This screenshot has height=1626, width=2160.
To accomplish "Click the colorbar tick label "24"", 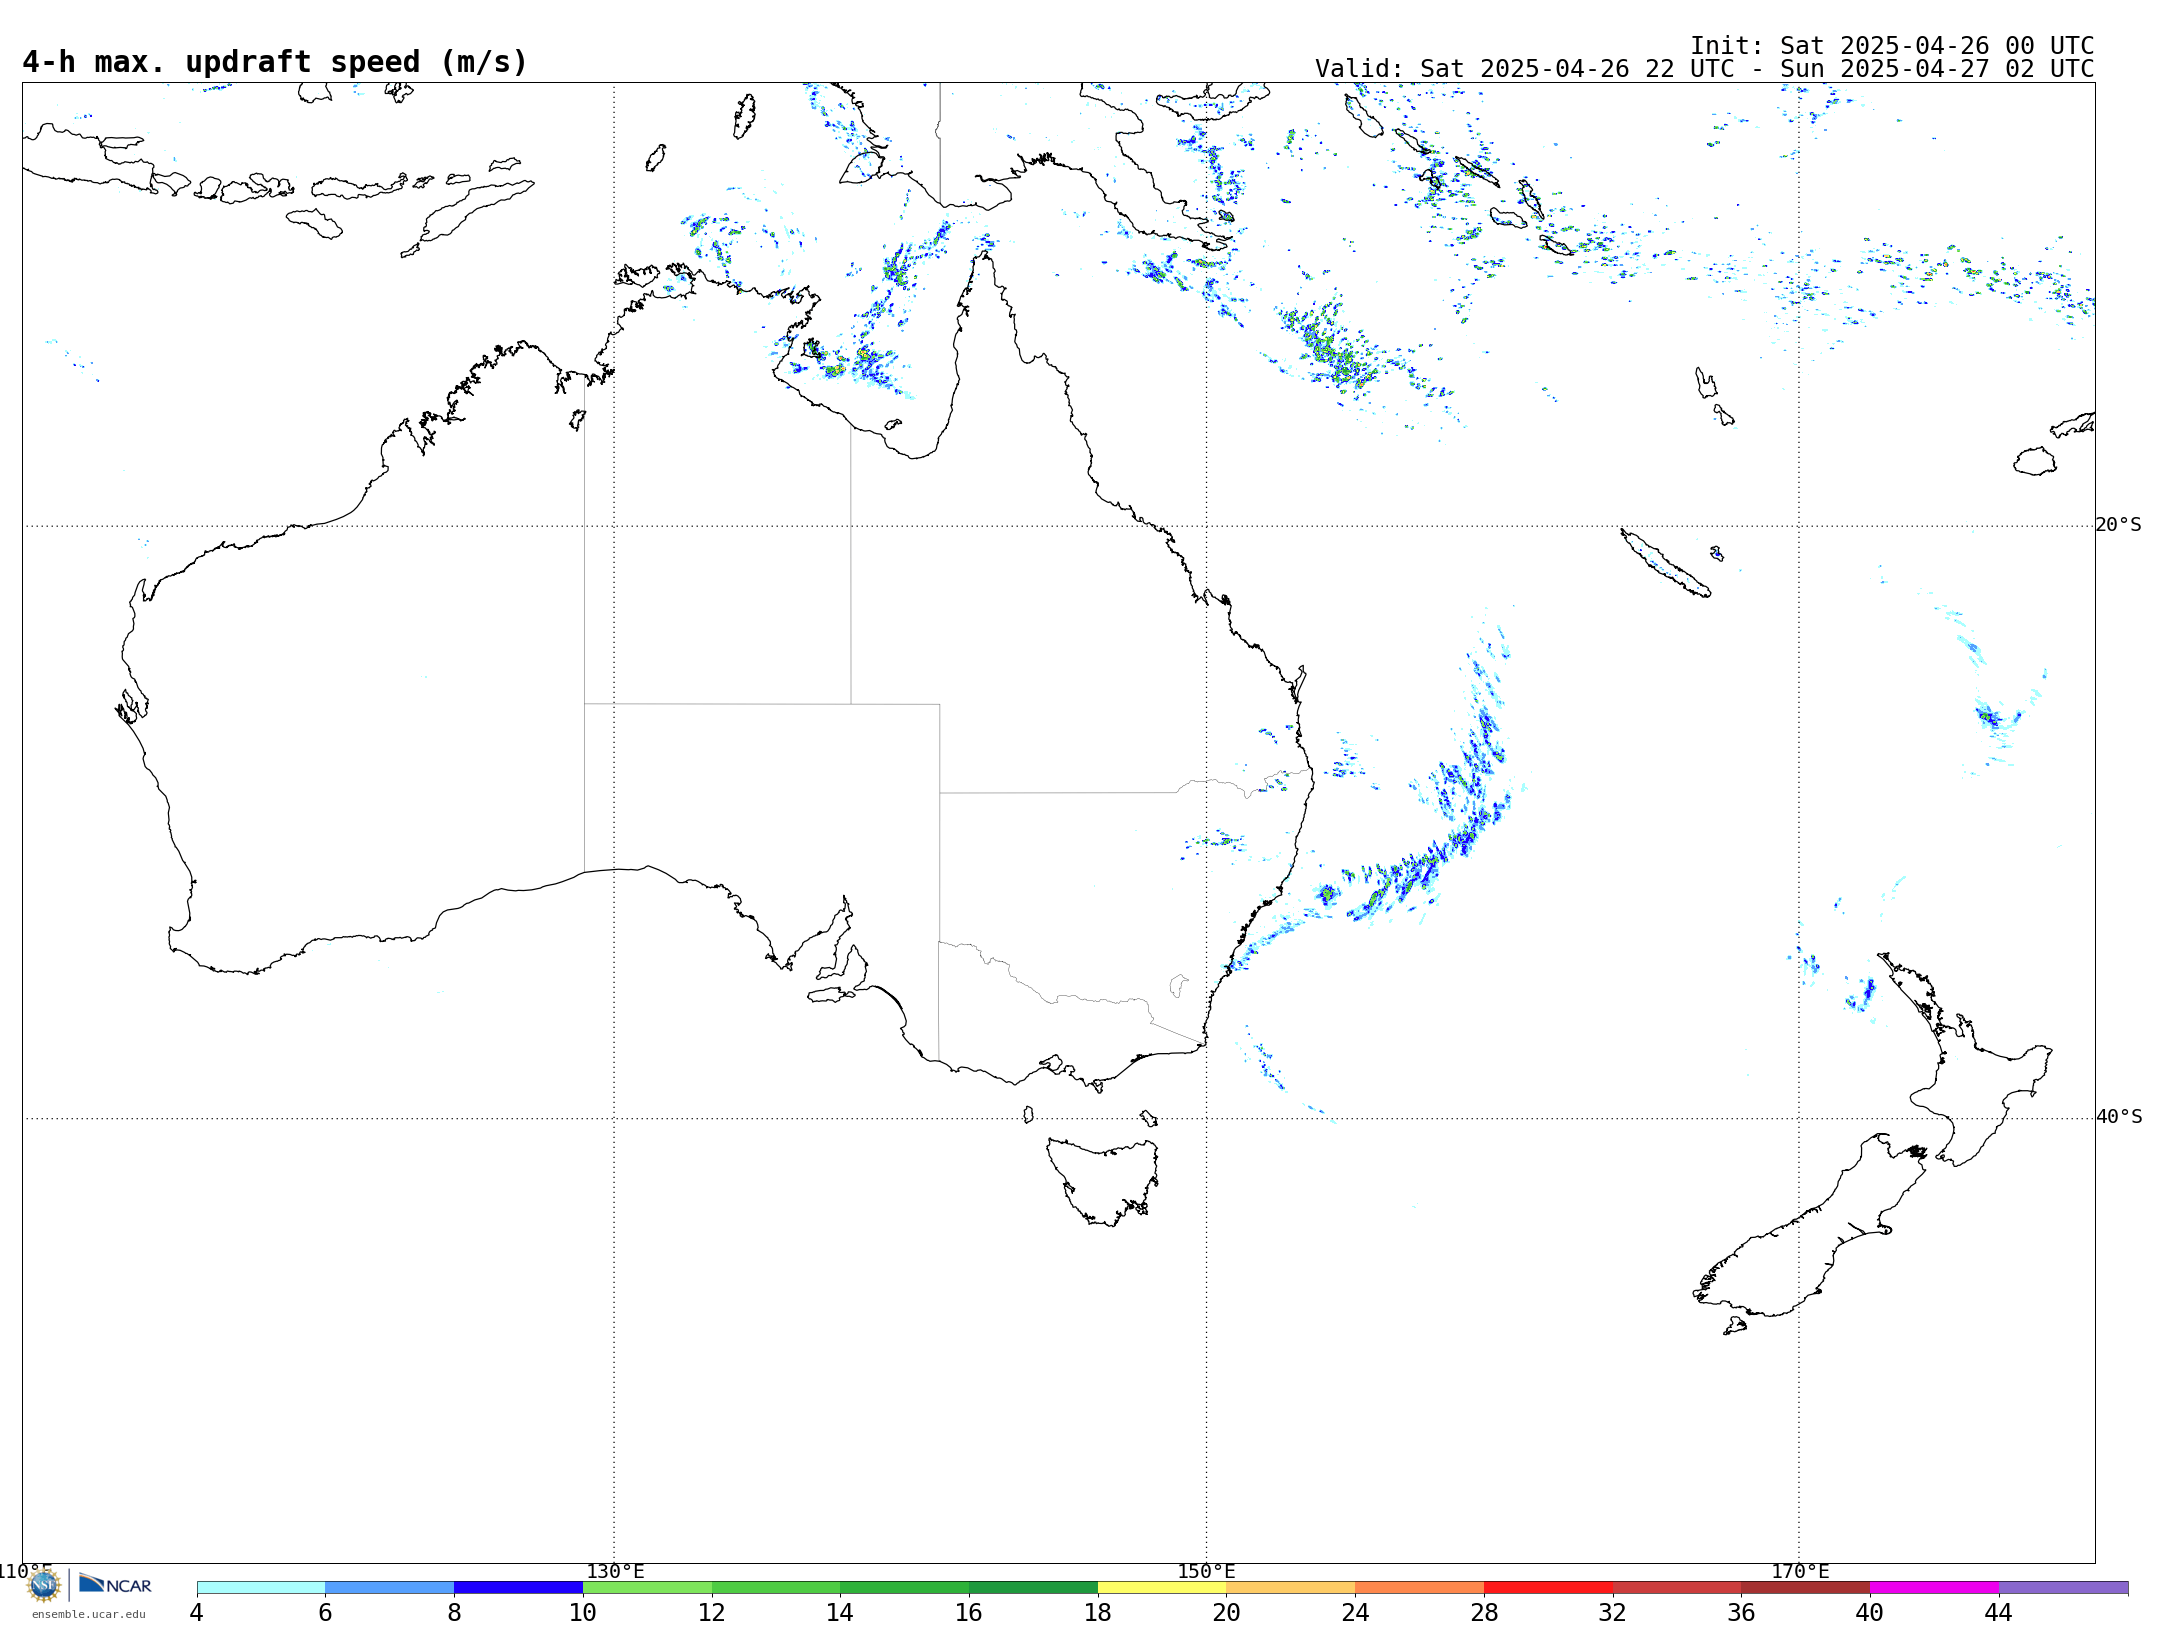I will [1355, 1613].
